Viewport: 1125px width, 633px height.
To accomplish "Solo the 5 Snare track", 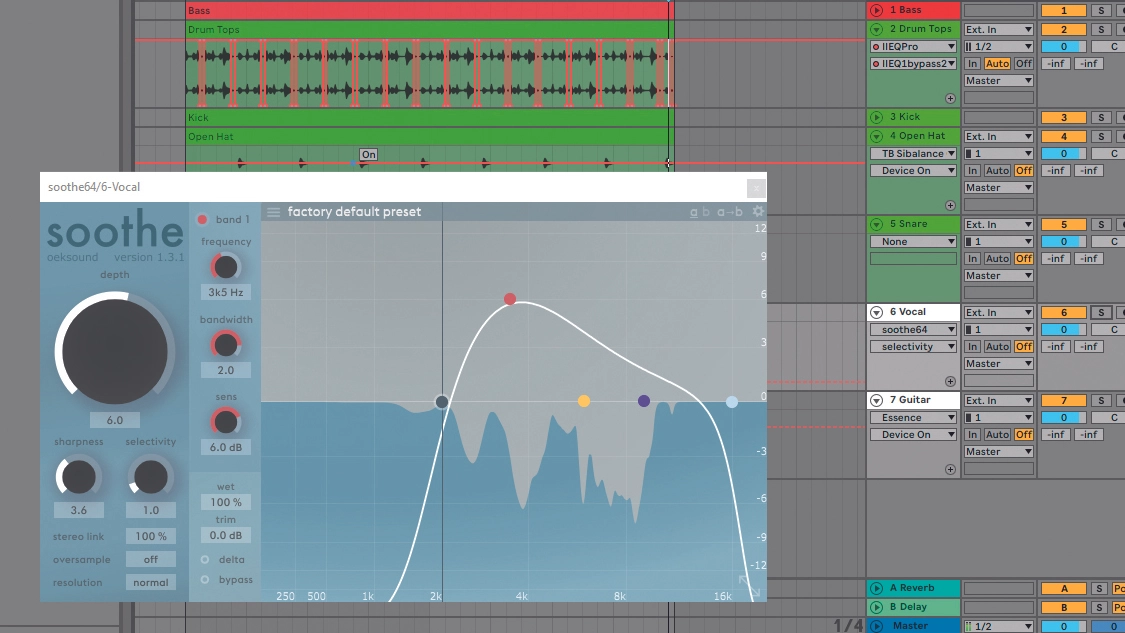I will tap(1101, 225).
